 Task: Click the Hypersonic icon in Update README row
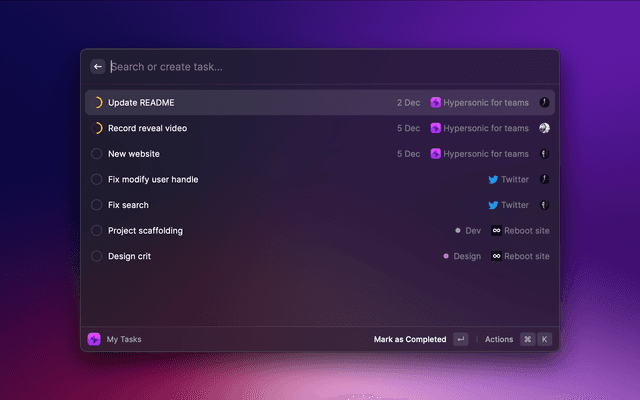[436, 102]
